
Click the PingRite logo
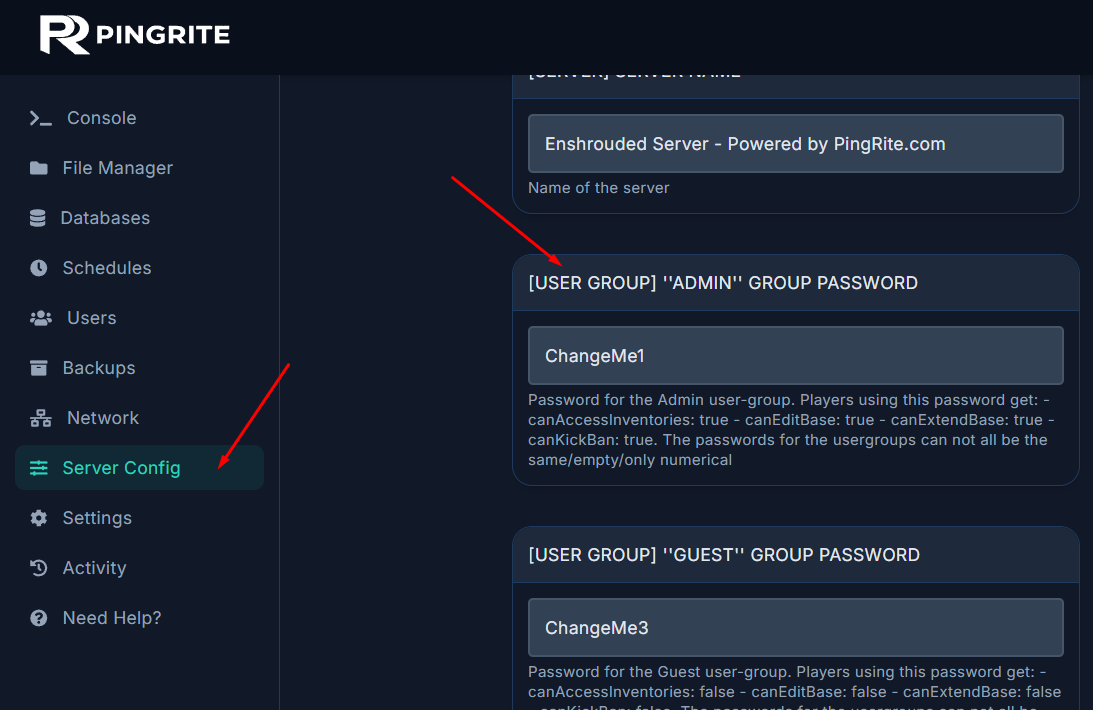[x=135, y=35]
